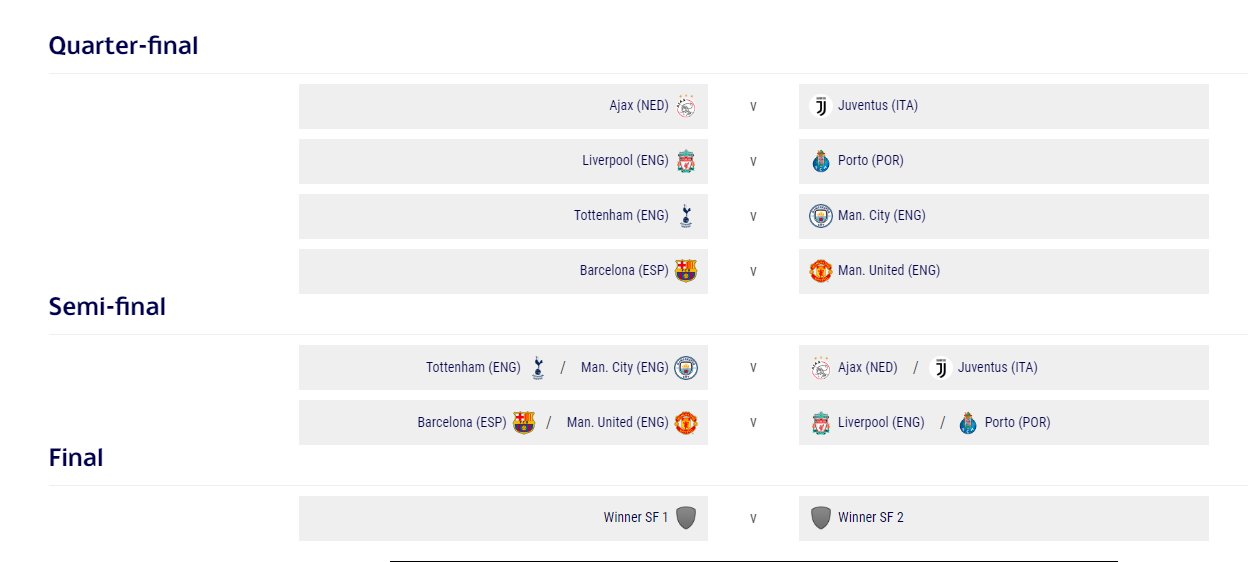The image size is (1248, 562).
Task: Click the Liverpool crest in Semi-final row
Action: coord(821,423)
